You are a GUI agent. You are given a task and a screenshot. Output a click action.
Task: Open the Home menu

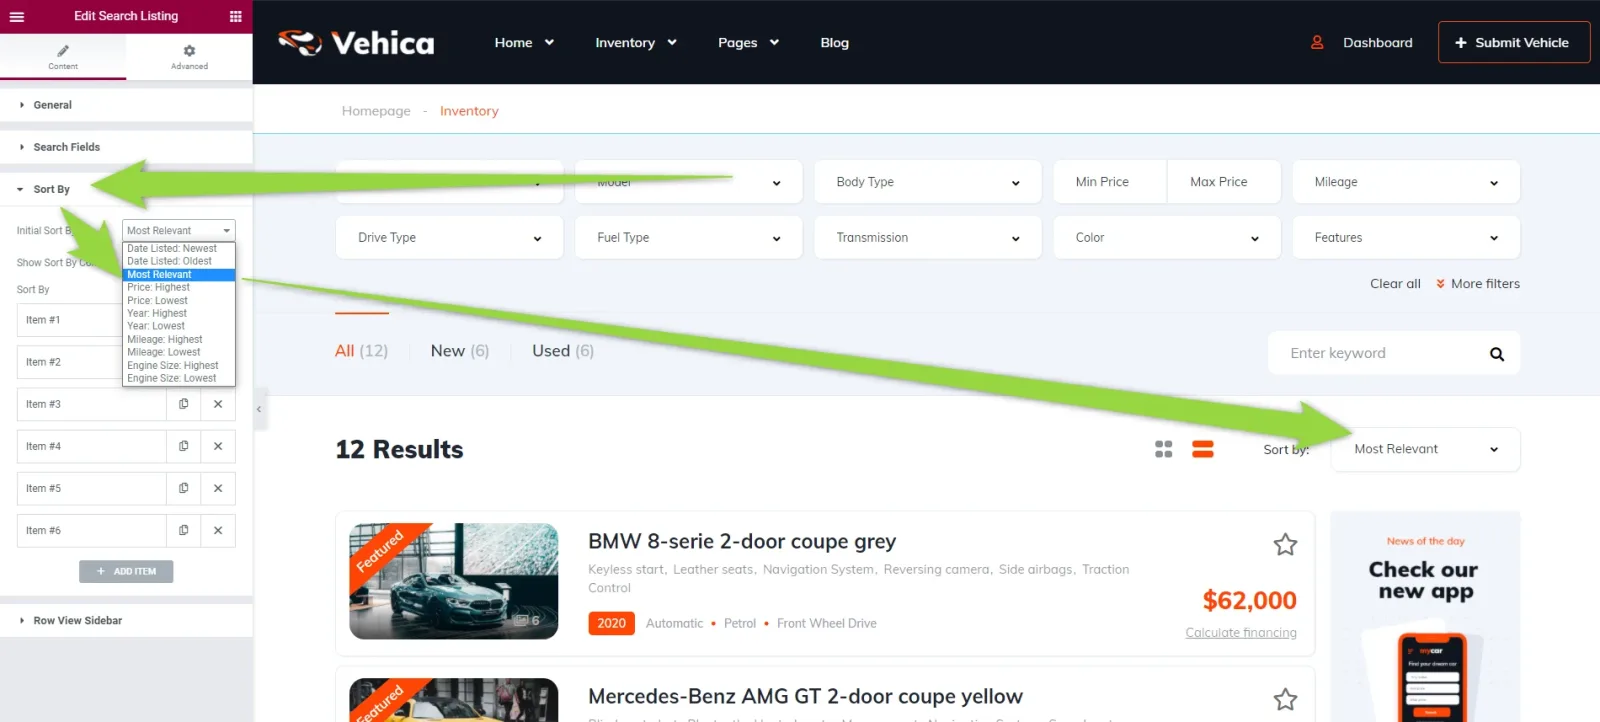pyautogui.click(x=524, y=43)
